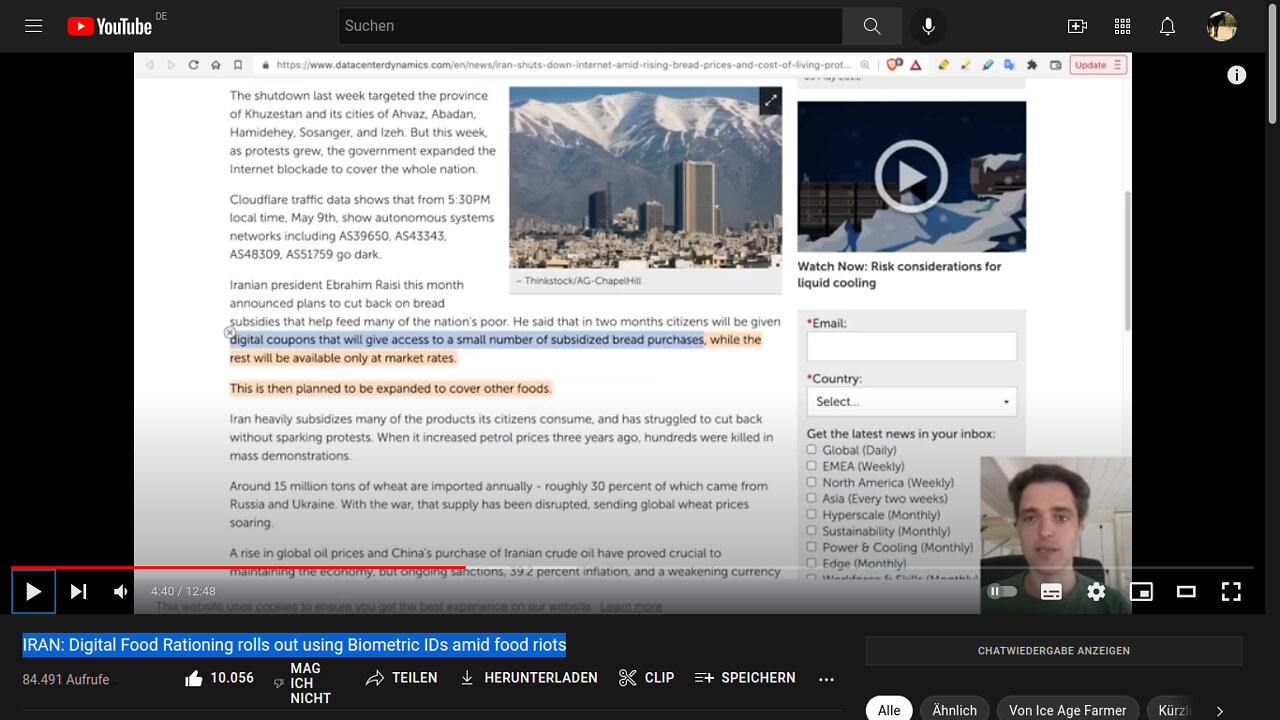Skip to next video

tap(78, 591)
